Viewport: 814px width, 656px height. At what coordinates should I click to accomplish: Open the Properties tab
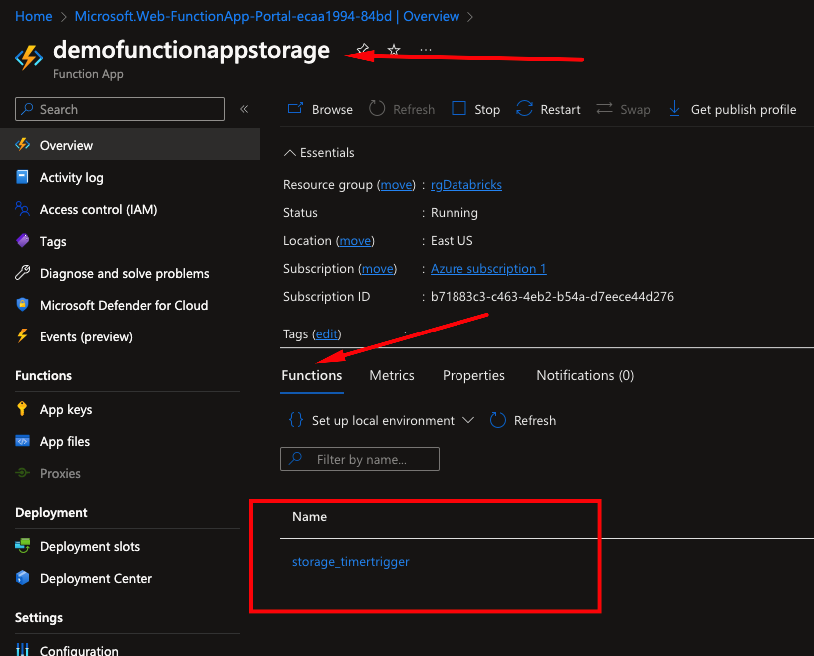(x=473, y=375)
